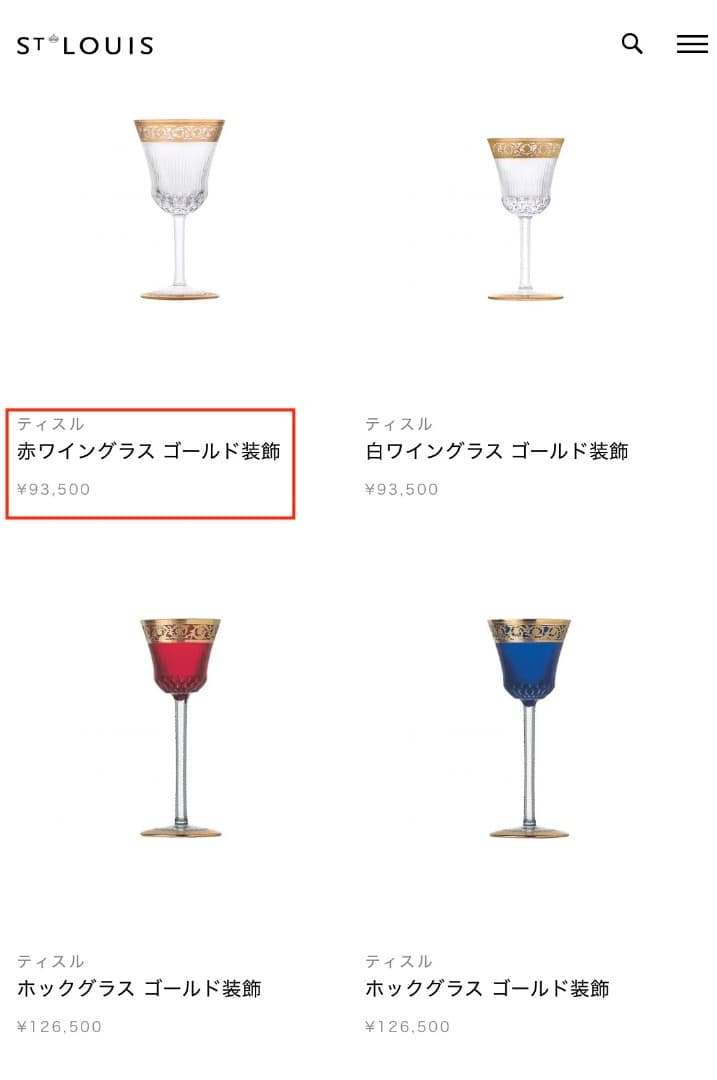Open the hamburger menu icon
Viewport: 717px width, 1080px height.
coord(692,43)
